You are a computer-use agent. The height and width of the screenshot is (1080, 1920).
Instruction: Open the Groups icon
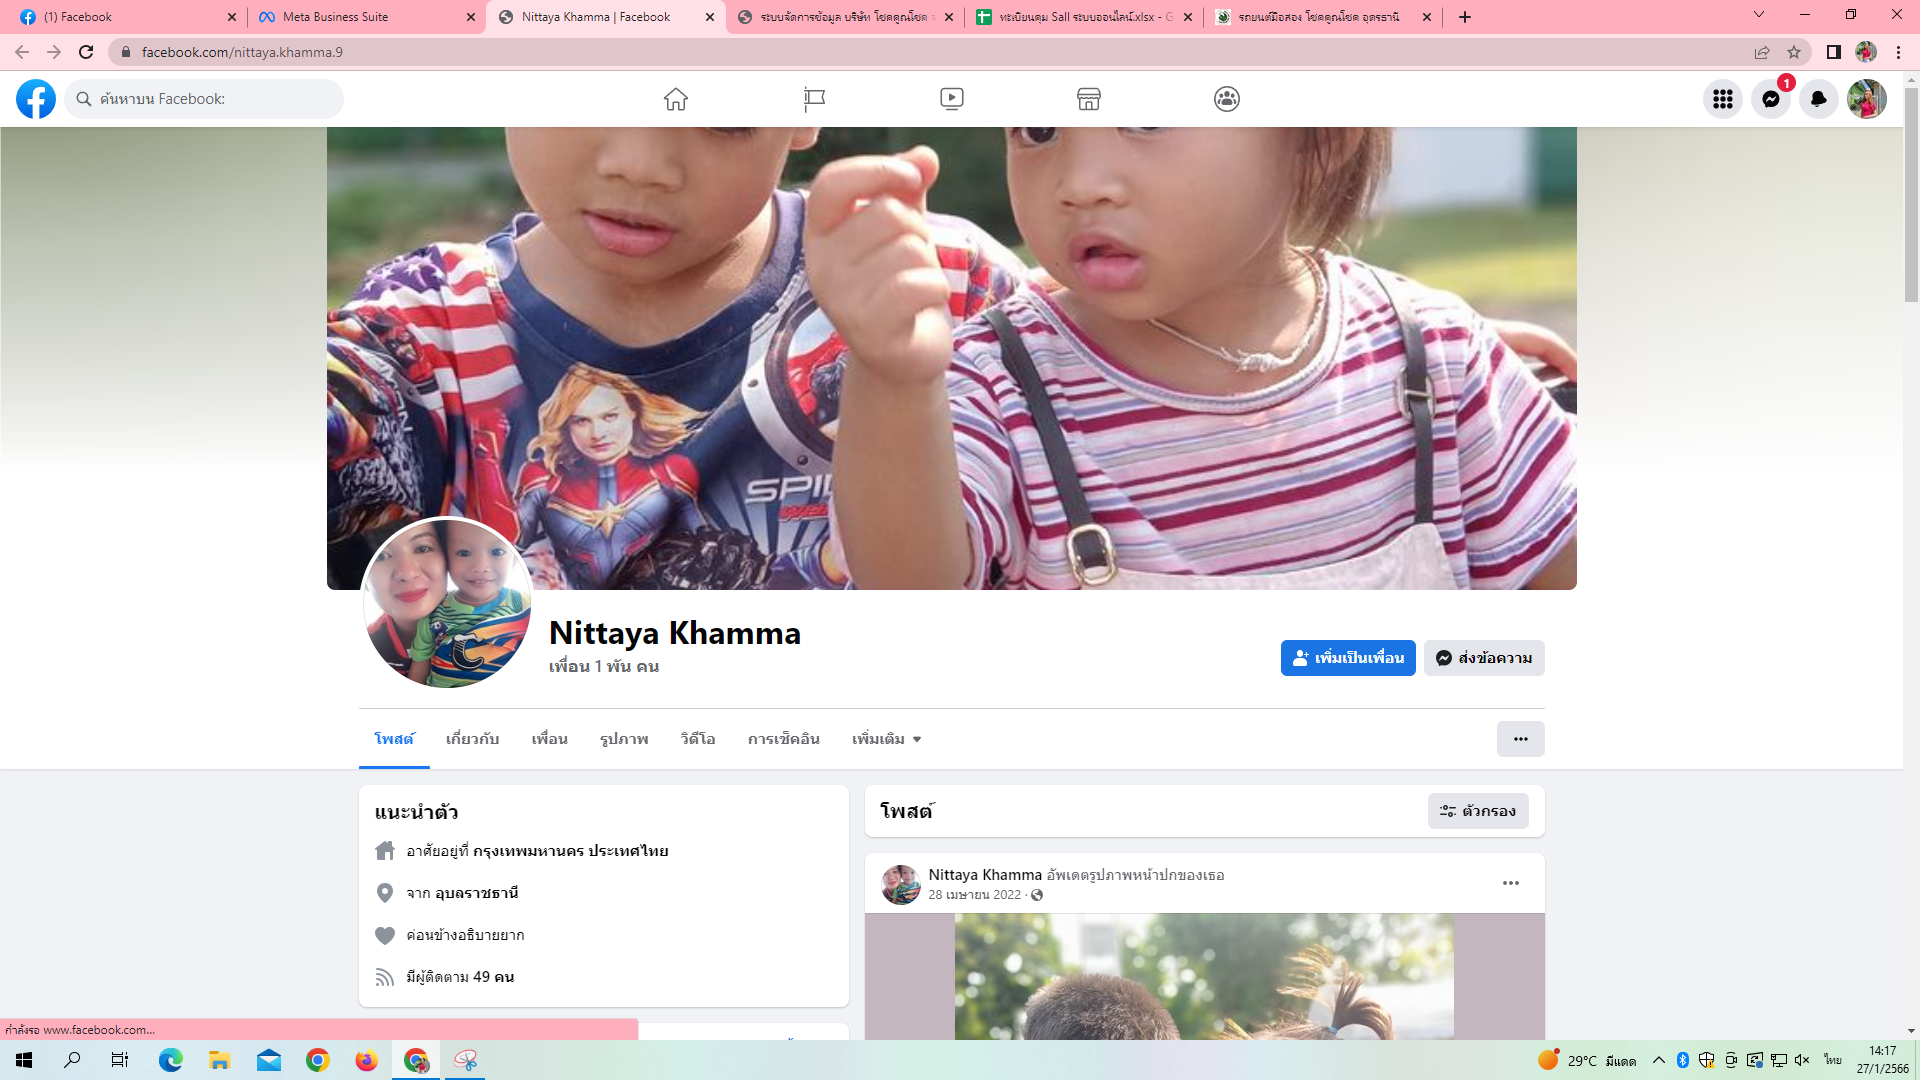1227,99
